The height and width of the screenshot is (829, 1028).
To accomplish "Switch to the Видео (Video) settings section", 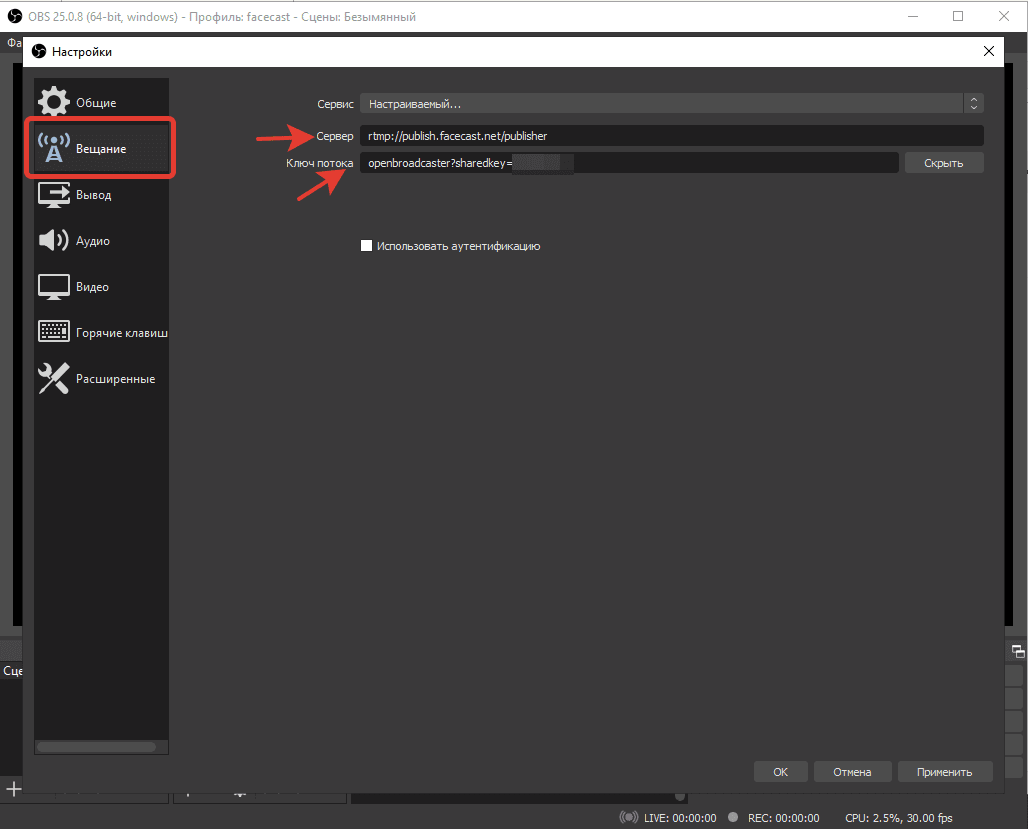I will point(101,287).
